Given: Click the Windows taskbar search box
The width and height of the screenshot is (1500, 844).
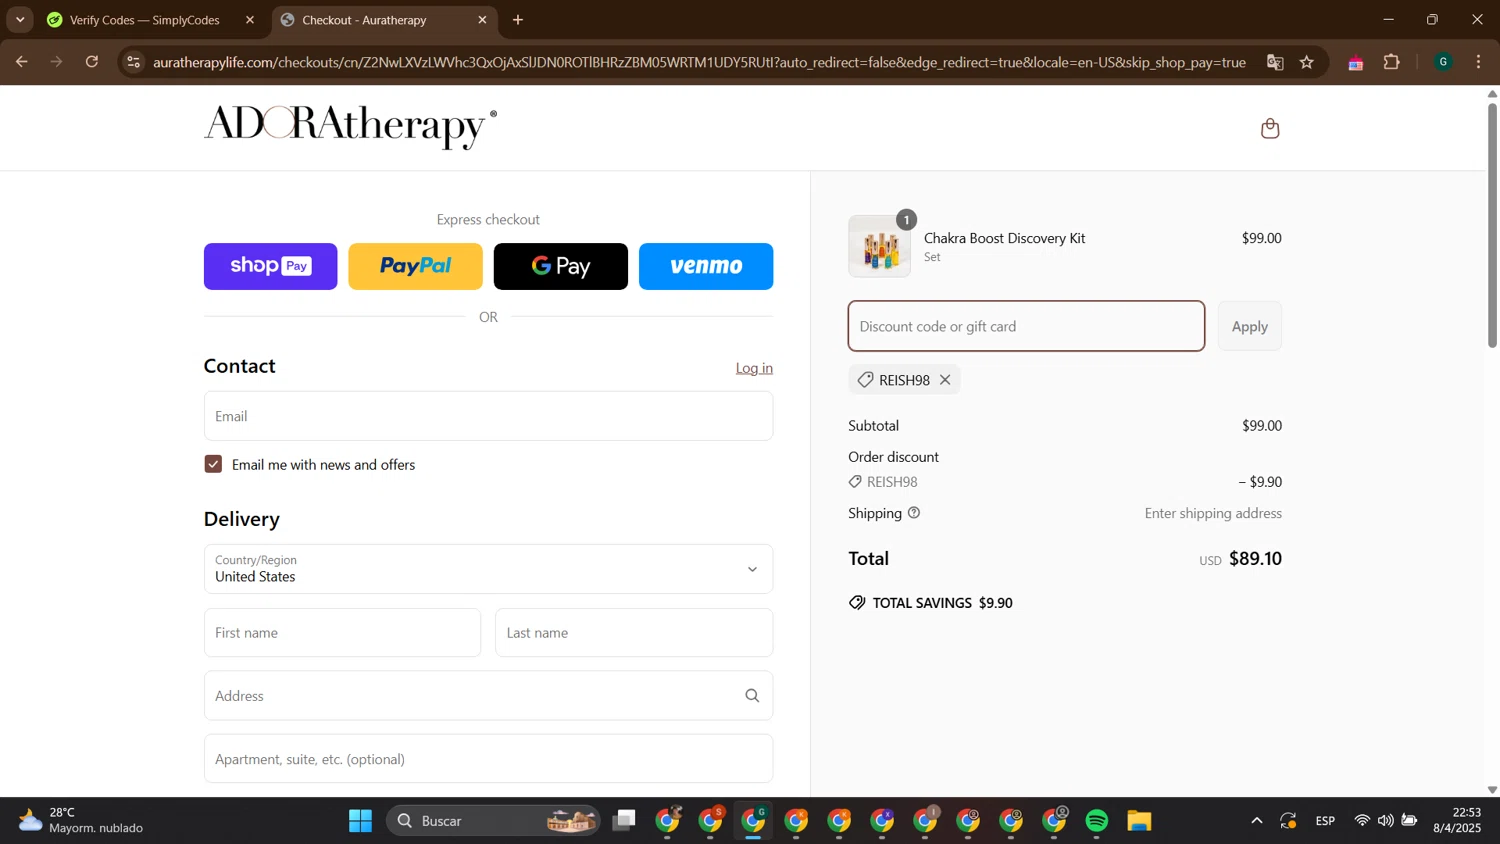Looking at the screenshot, I should pos(493,821).
